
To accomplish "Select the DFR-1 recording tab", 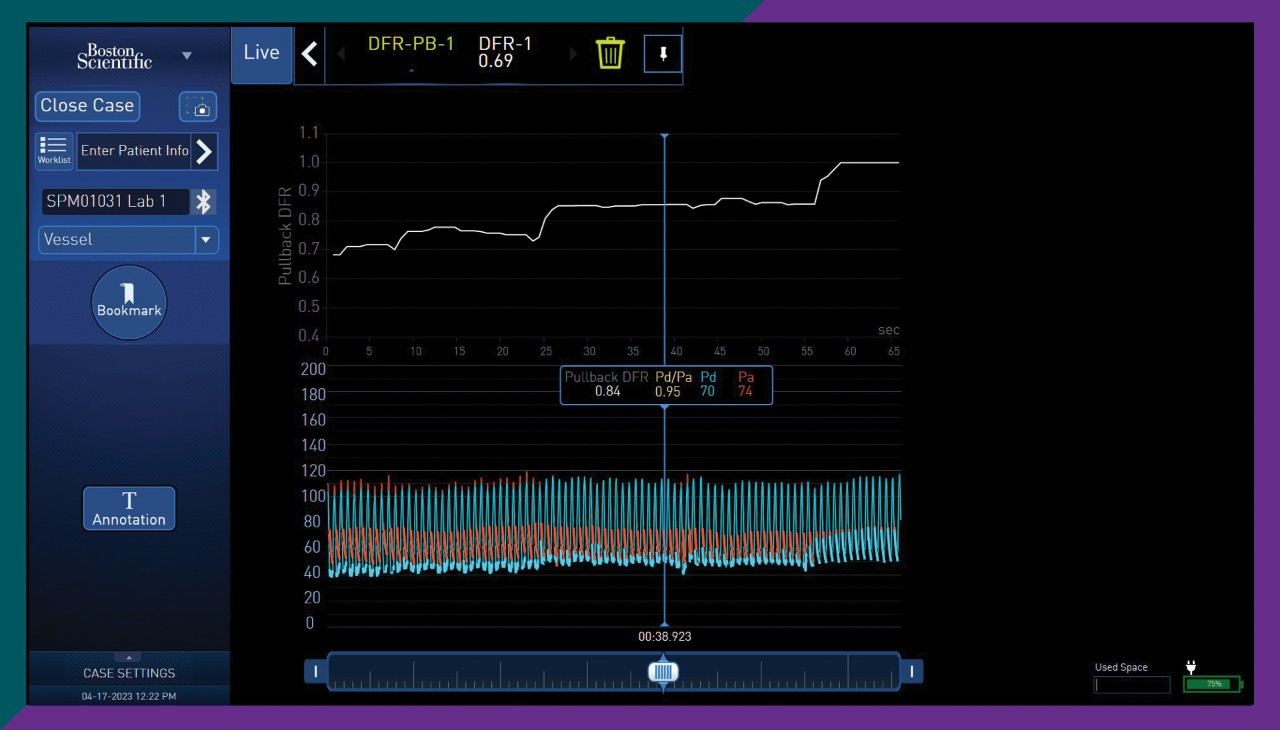I will [x=506, y=53].
